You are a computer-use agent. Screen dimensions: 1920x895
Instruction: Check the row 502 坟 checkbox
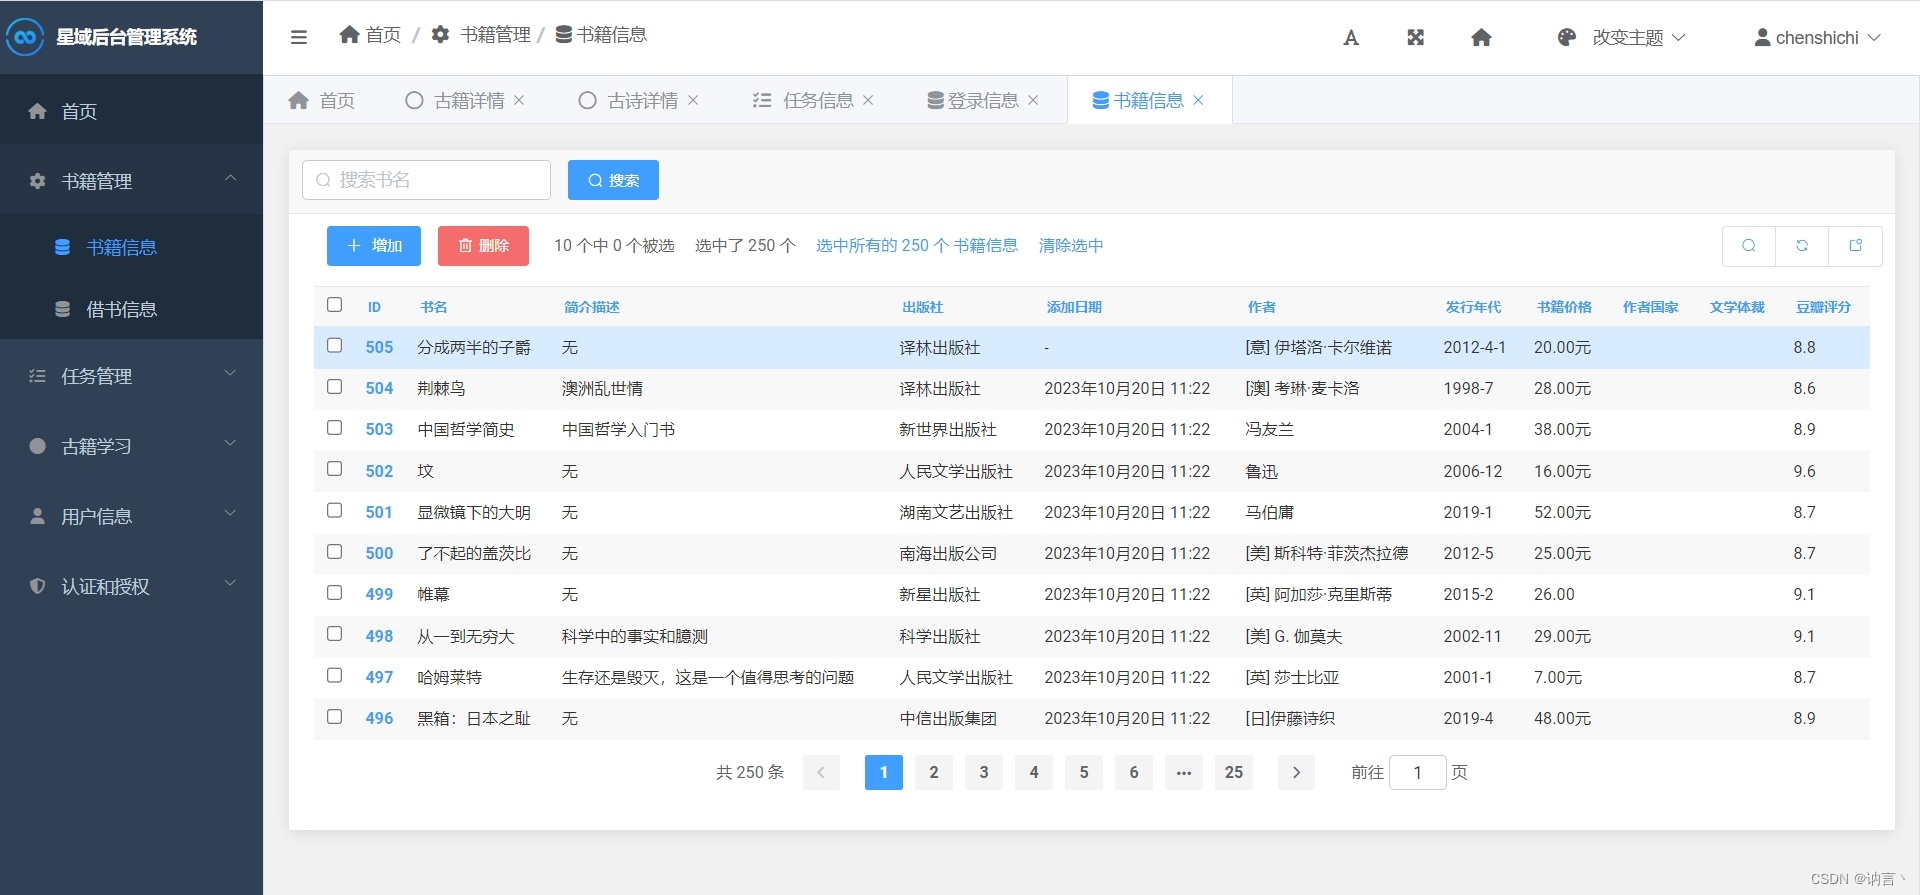[x=335, y=469]
